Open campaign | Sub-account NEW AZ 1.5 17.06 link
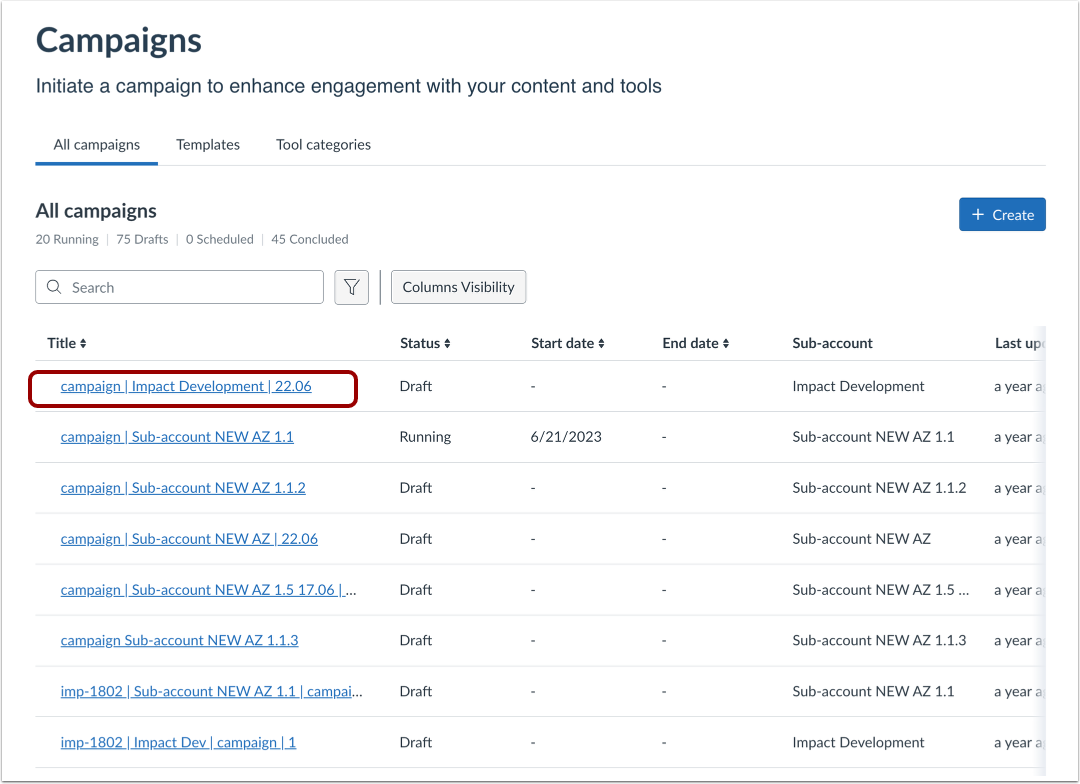 click(208, 590)
